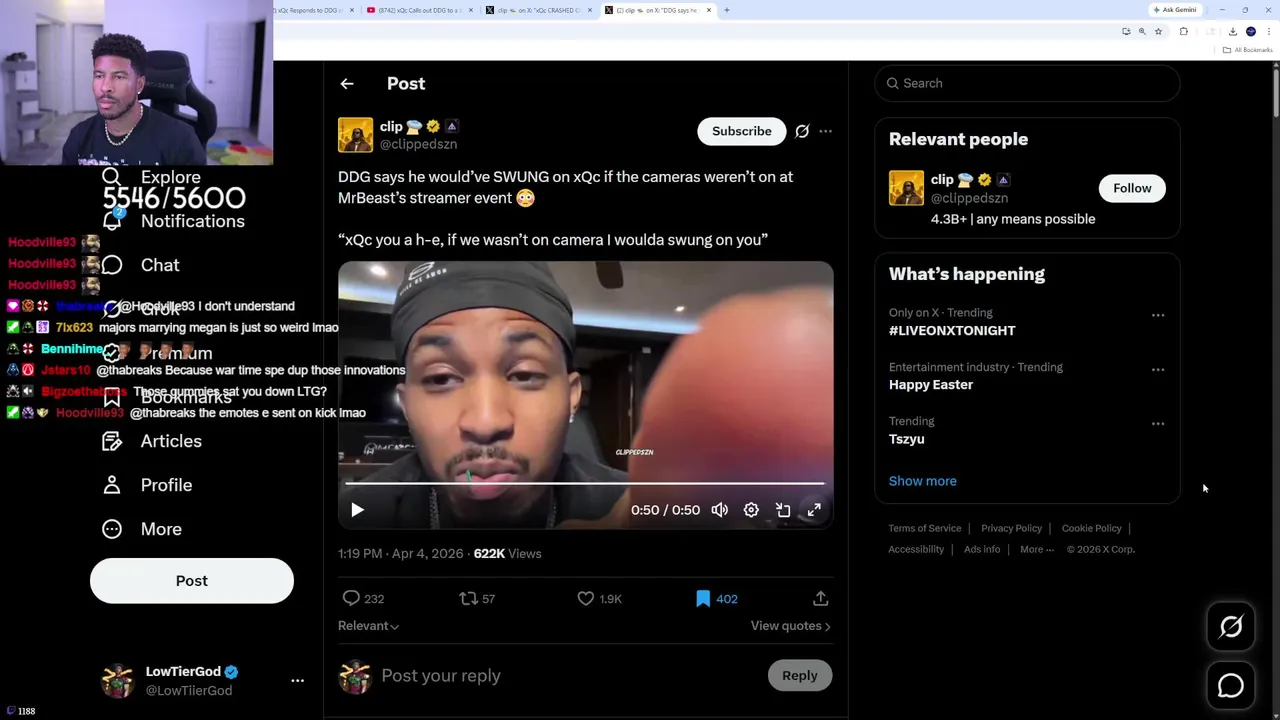Open View quotes link
The image size is (1280, 720).
(x=791, y=626)
